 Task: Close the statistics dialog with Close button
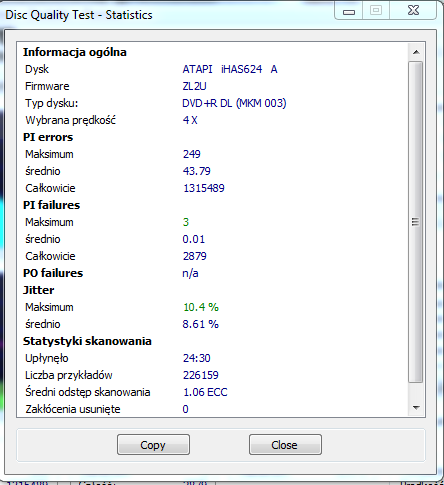(x=285, y=444)
